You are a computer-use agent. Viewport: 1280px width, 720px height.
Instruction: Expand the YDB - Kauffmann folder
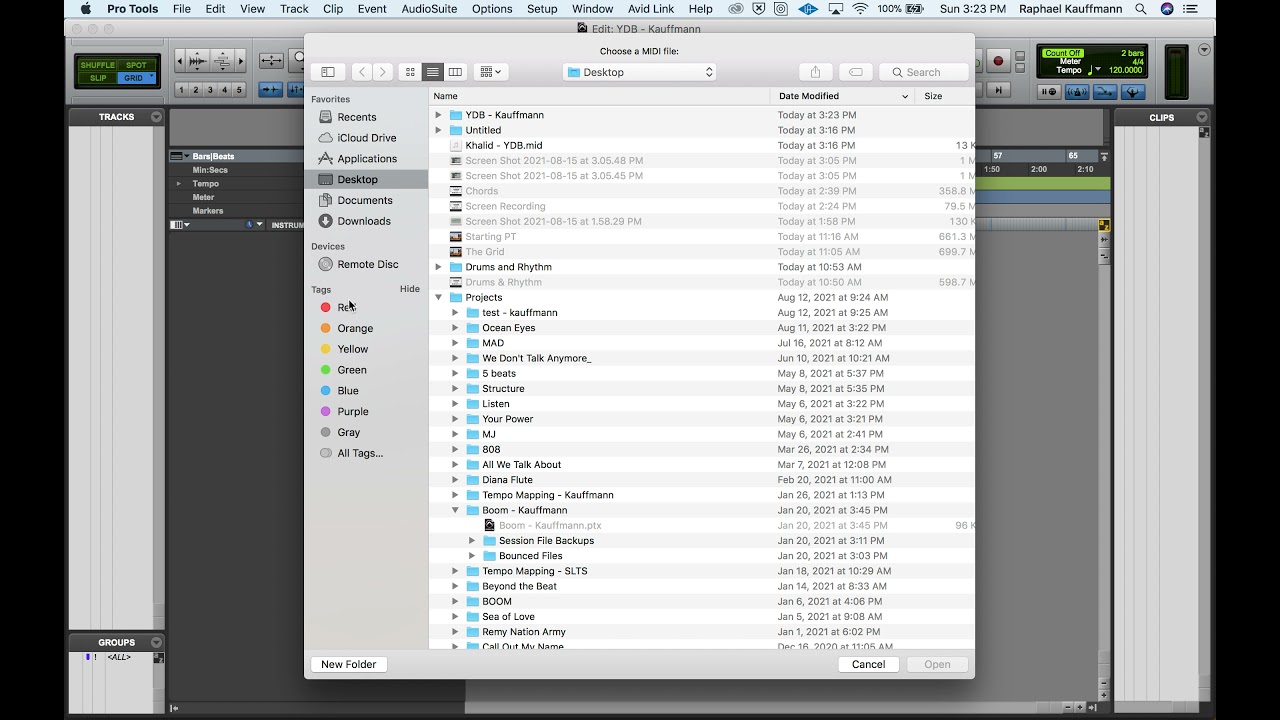tap(438, 115)
